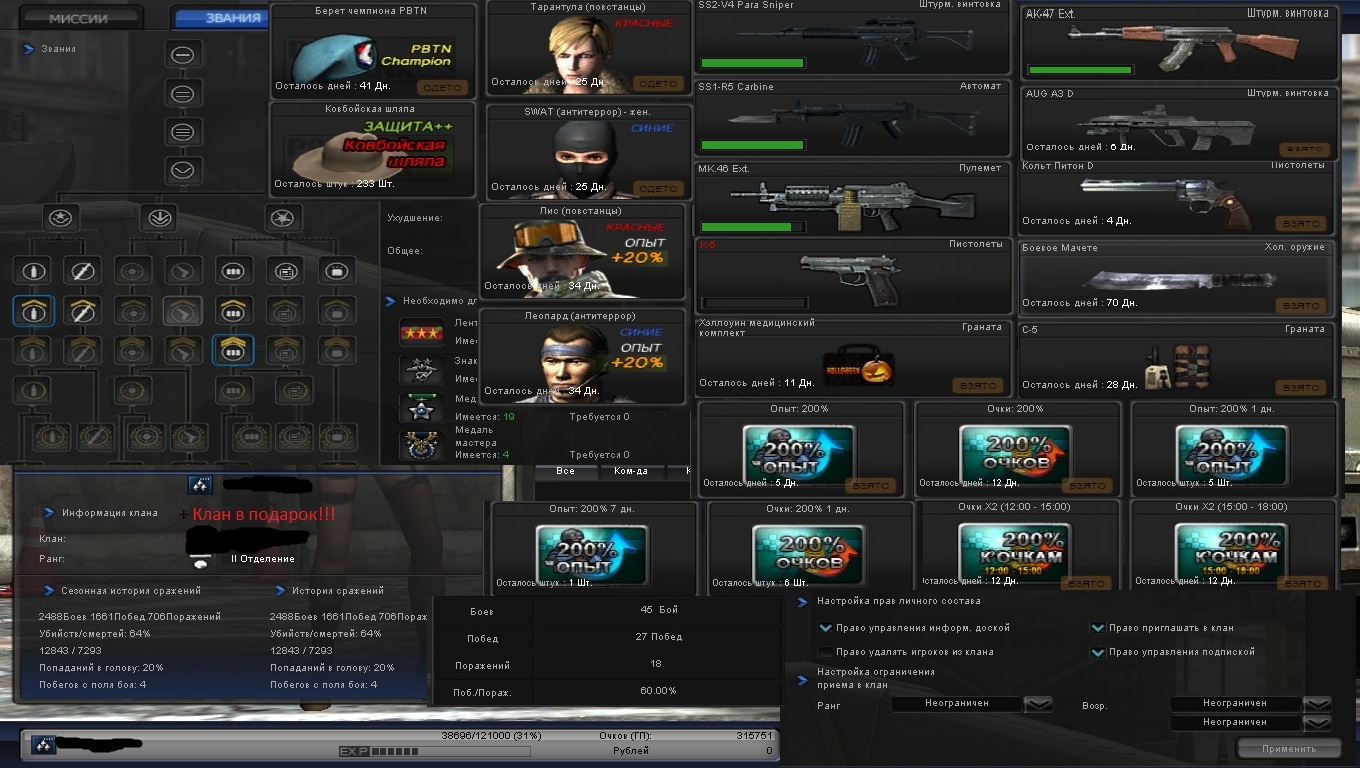Click the red Клан в подарок!!! text
The height and width of the screenshot is (768, 1360).
coord(264,514)
